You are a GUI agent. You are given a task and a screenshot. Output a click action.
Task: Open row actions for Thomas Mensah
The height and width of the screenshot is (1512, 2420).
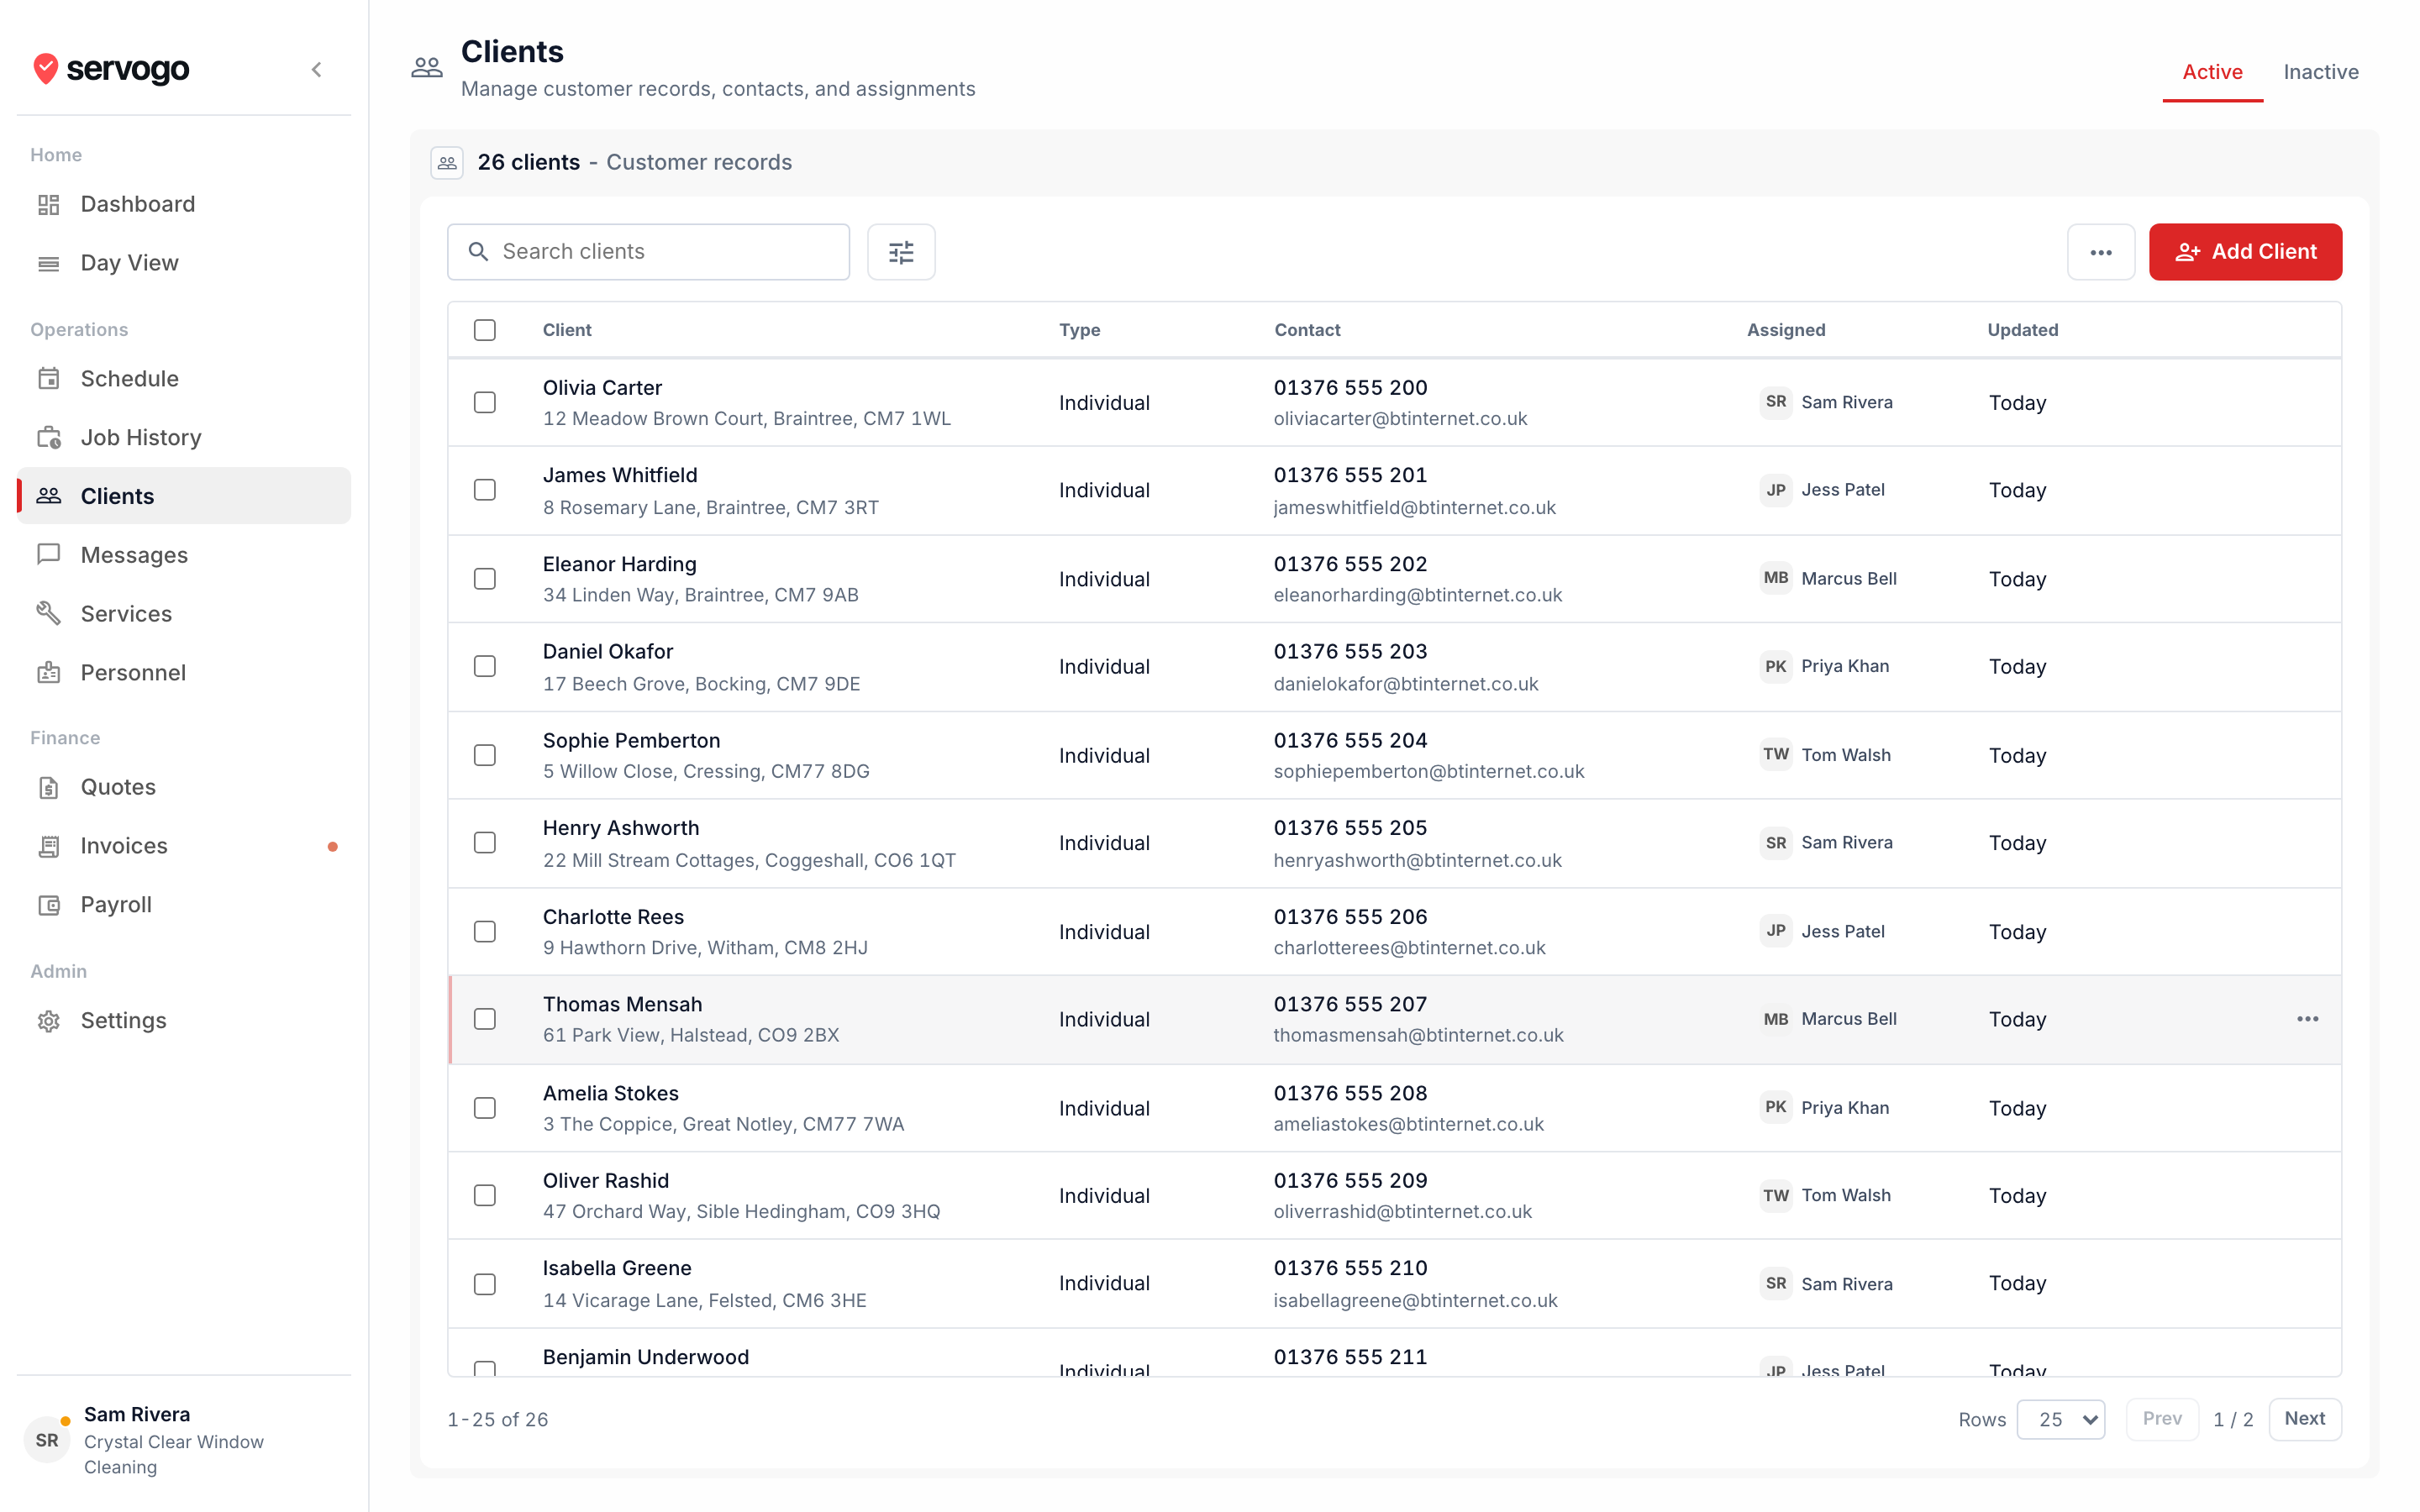tap(2307, 1019)
